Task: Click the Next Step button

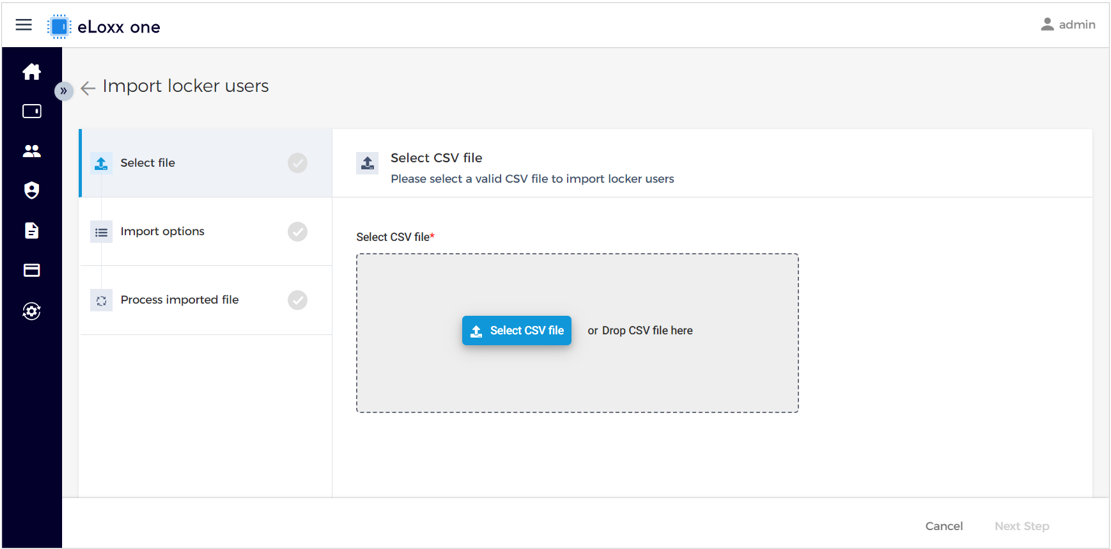Action: click(1022, 526)
